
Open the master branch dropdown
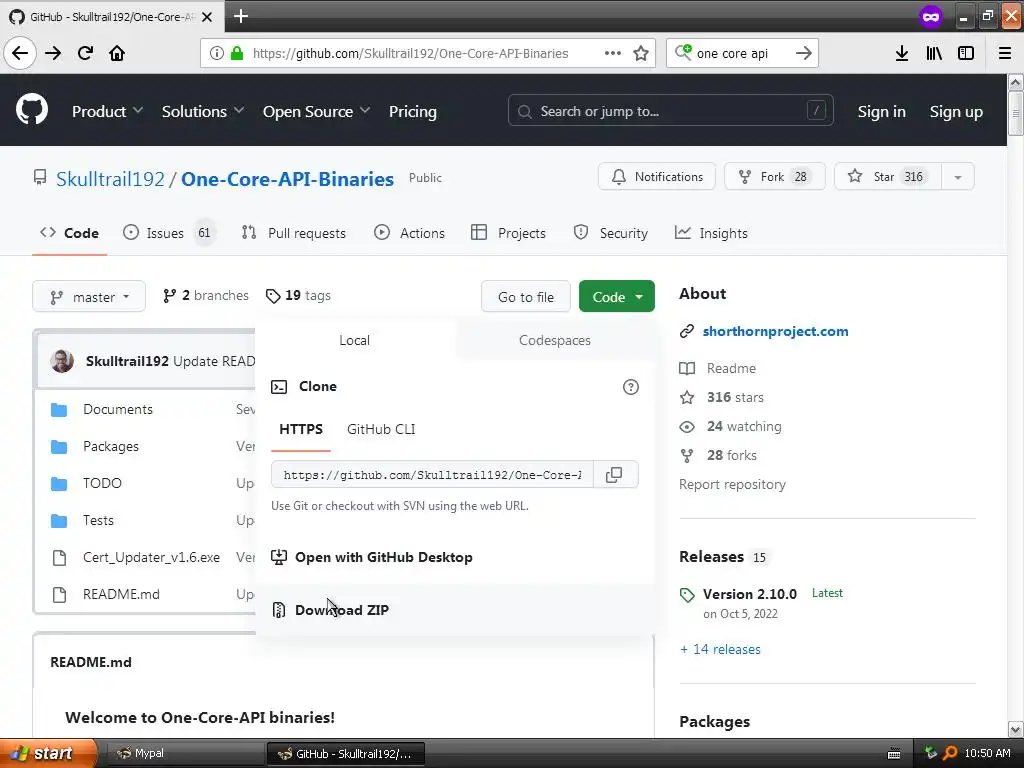point(89,297)
